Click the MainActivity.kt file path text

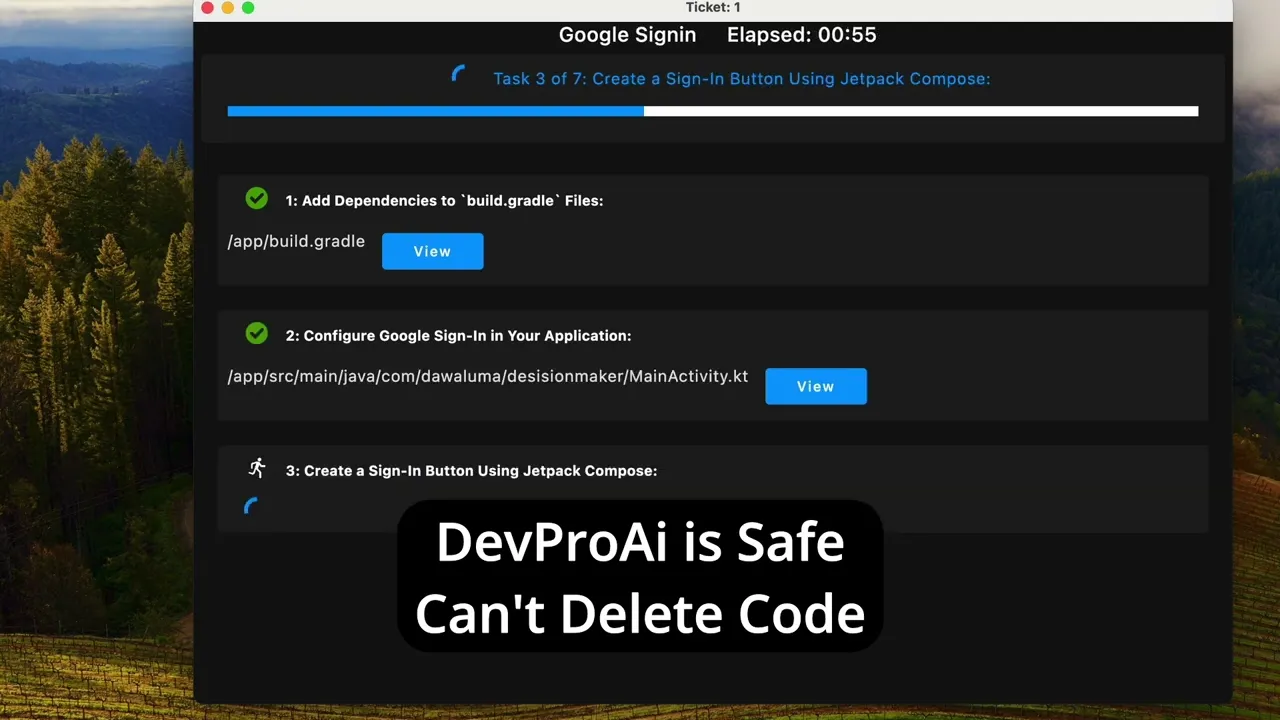click(x=488, y=377)
